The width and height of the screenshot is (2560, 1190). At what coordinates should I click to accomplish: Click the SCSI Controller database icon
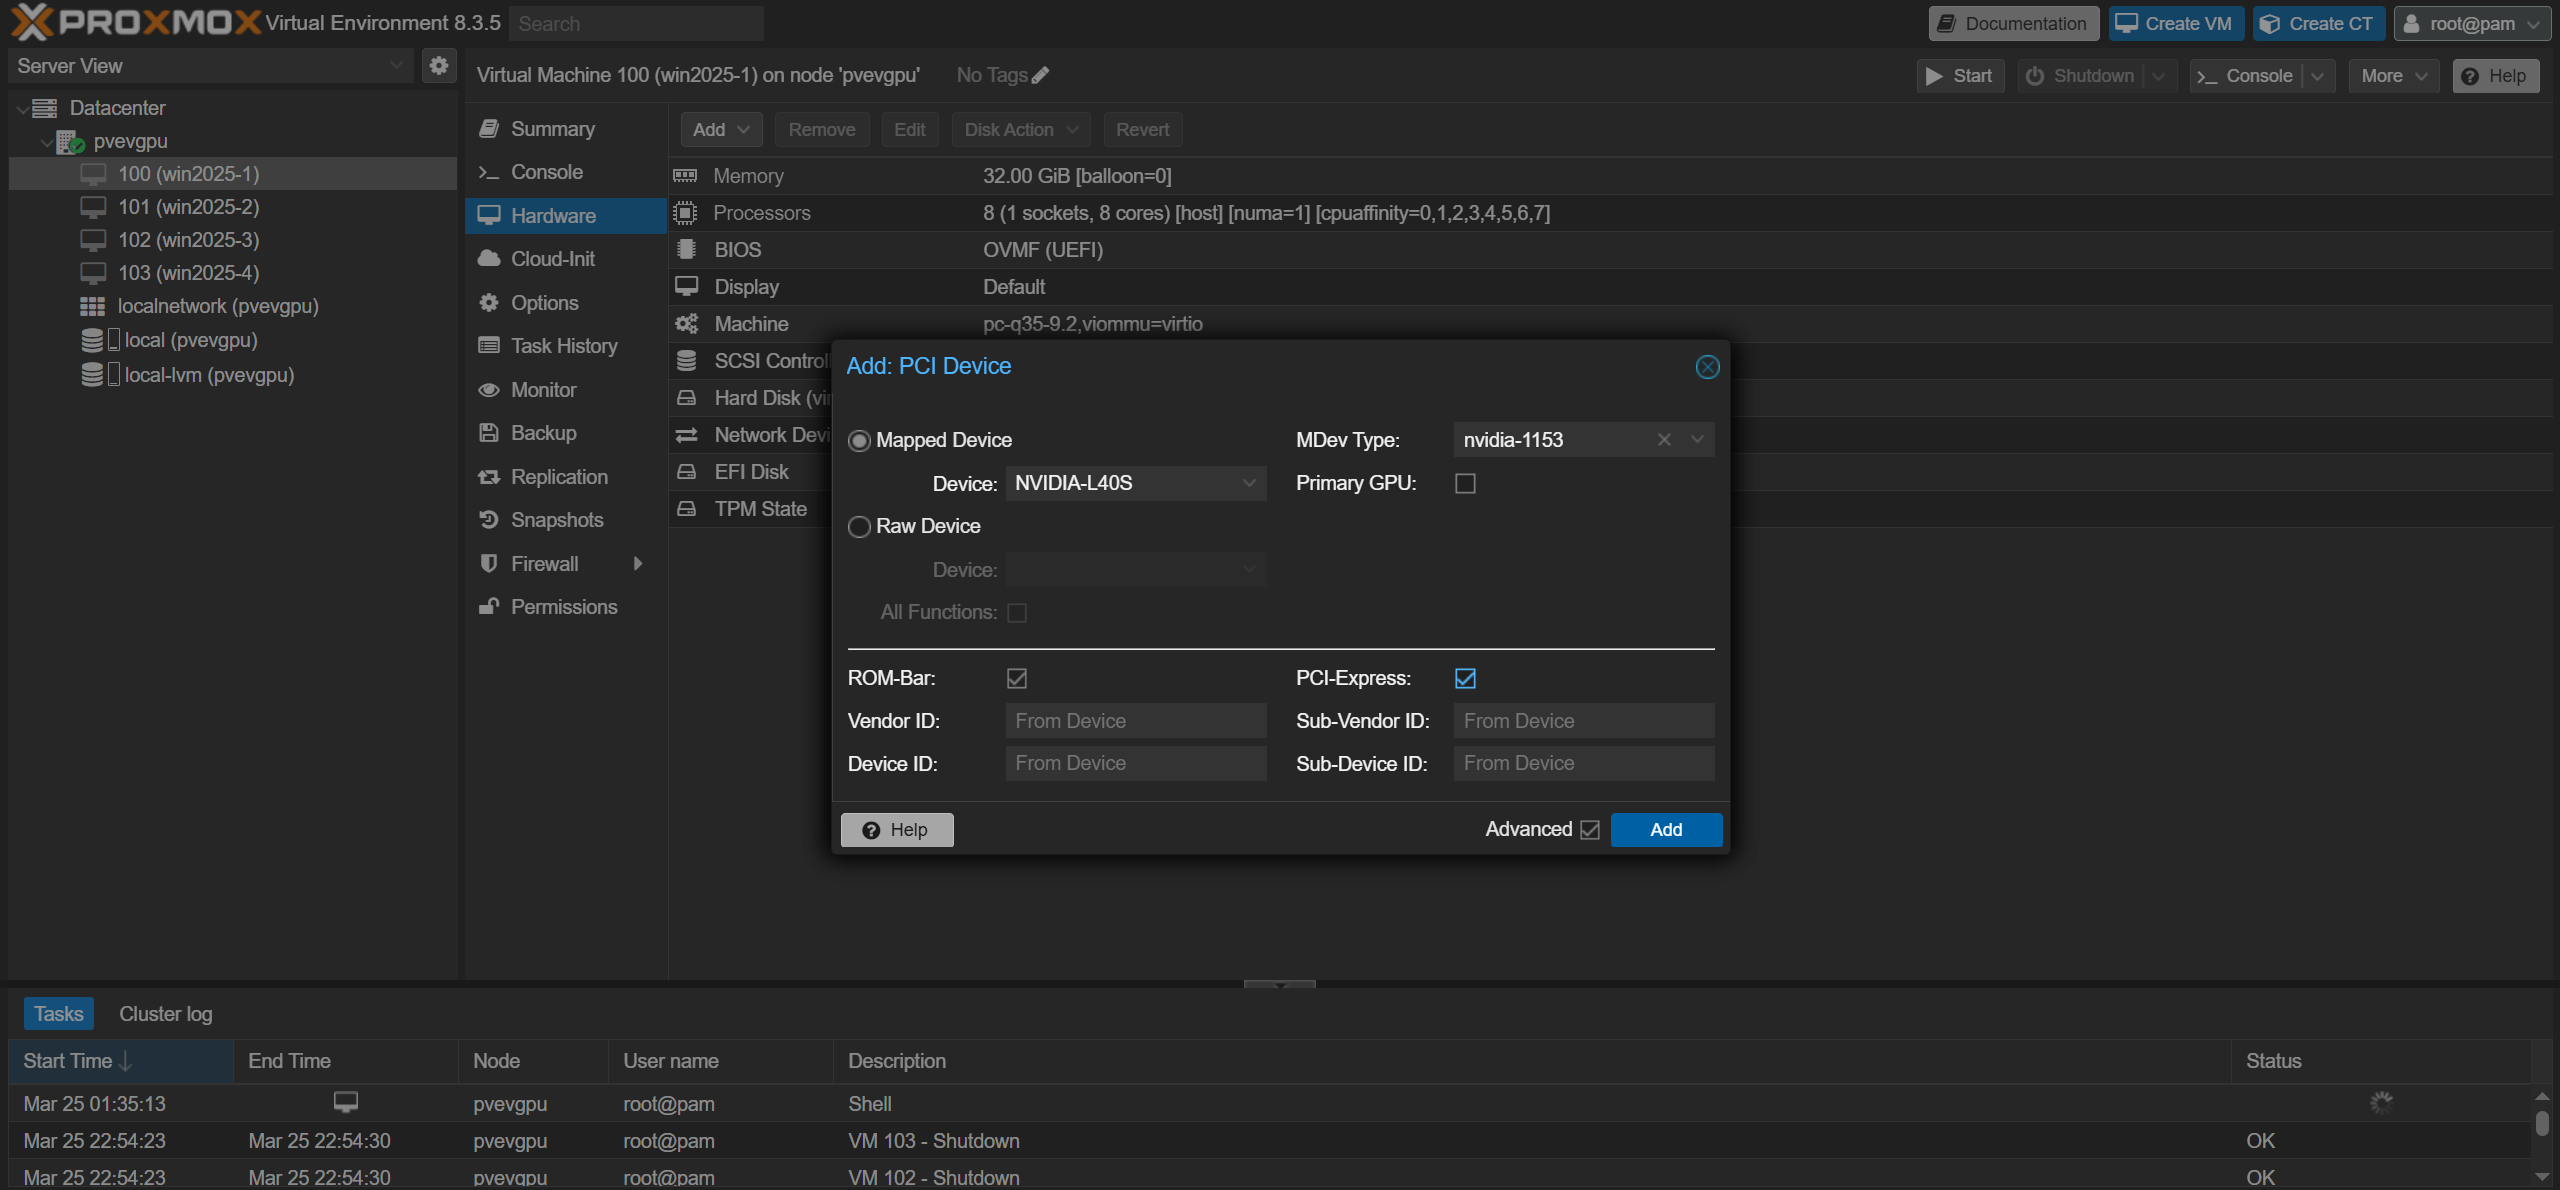coord(686,361)
